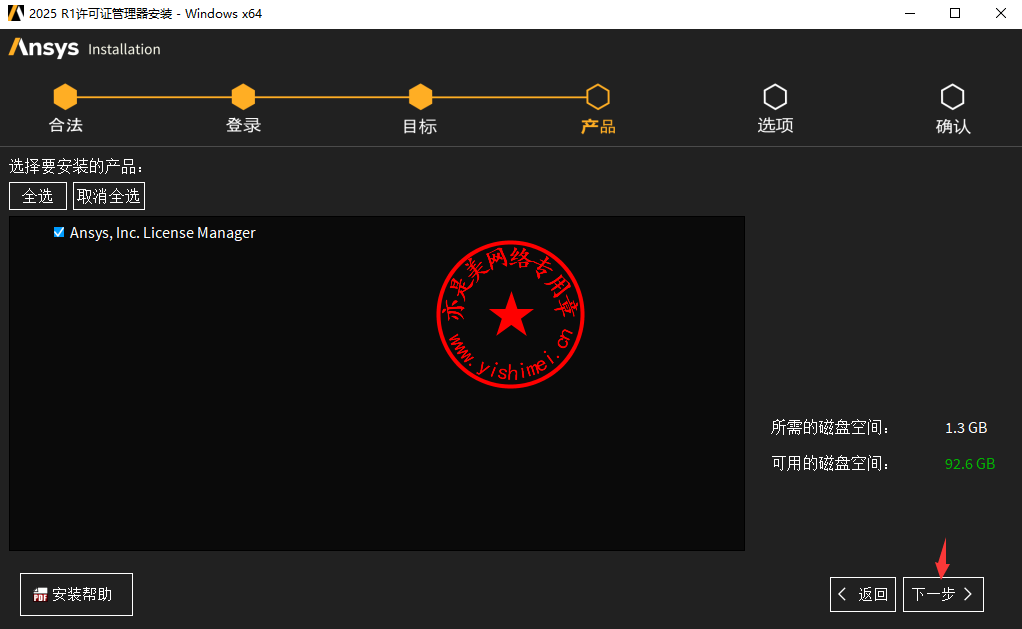This screenshot has width=1022, height=629.
Task: Click the Ansys logo in header
Action: click(44, 48)
